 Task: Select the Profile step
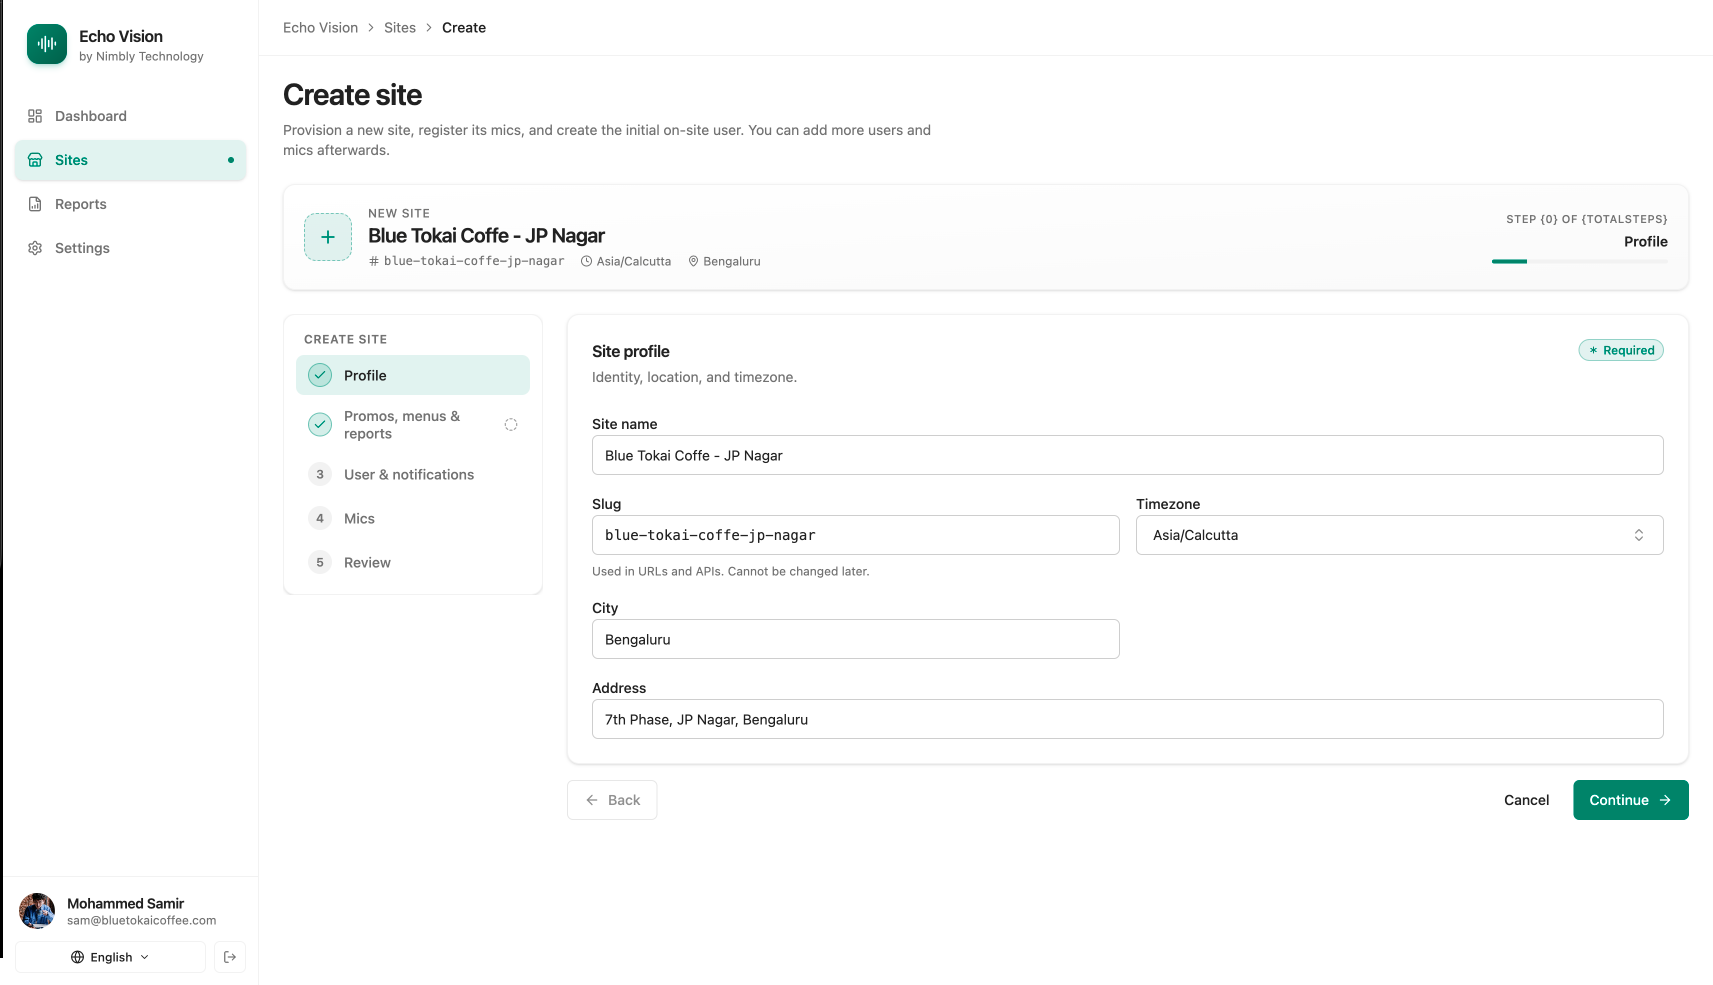point(413,375)
